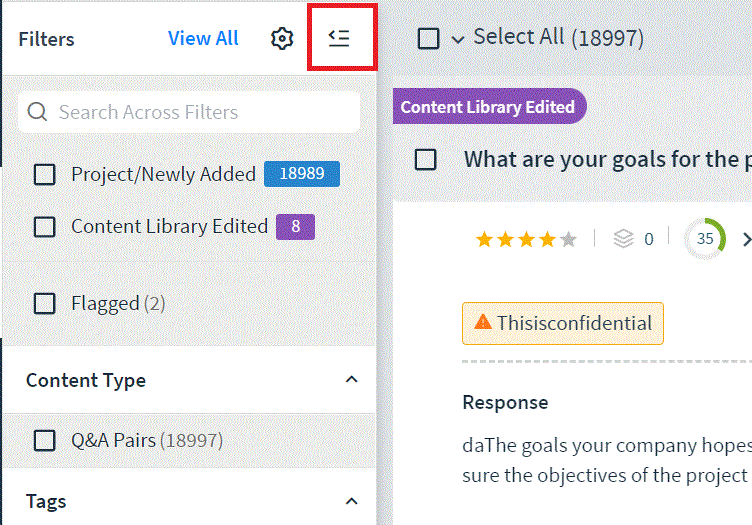
Task: Click the arrow next to score circle
Action: (x=746, y=239)
